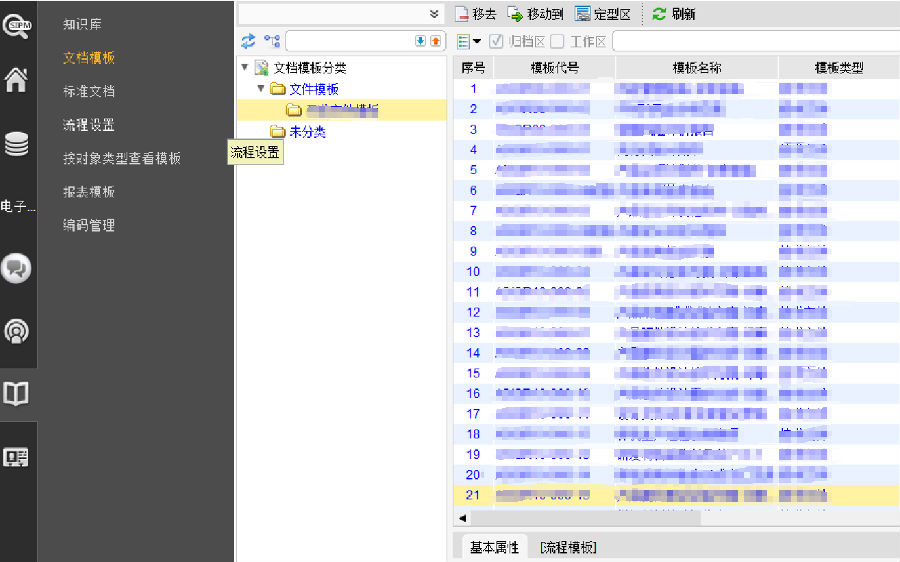Image resolution: width=900 pixels, height=562 pixels.
Task: Open the database stack icon
Action: pos(16,144)
